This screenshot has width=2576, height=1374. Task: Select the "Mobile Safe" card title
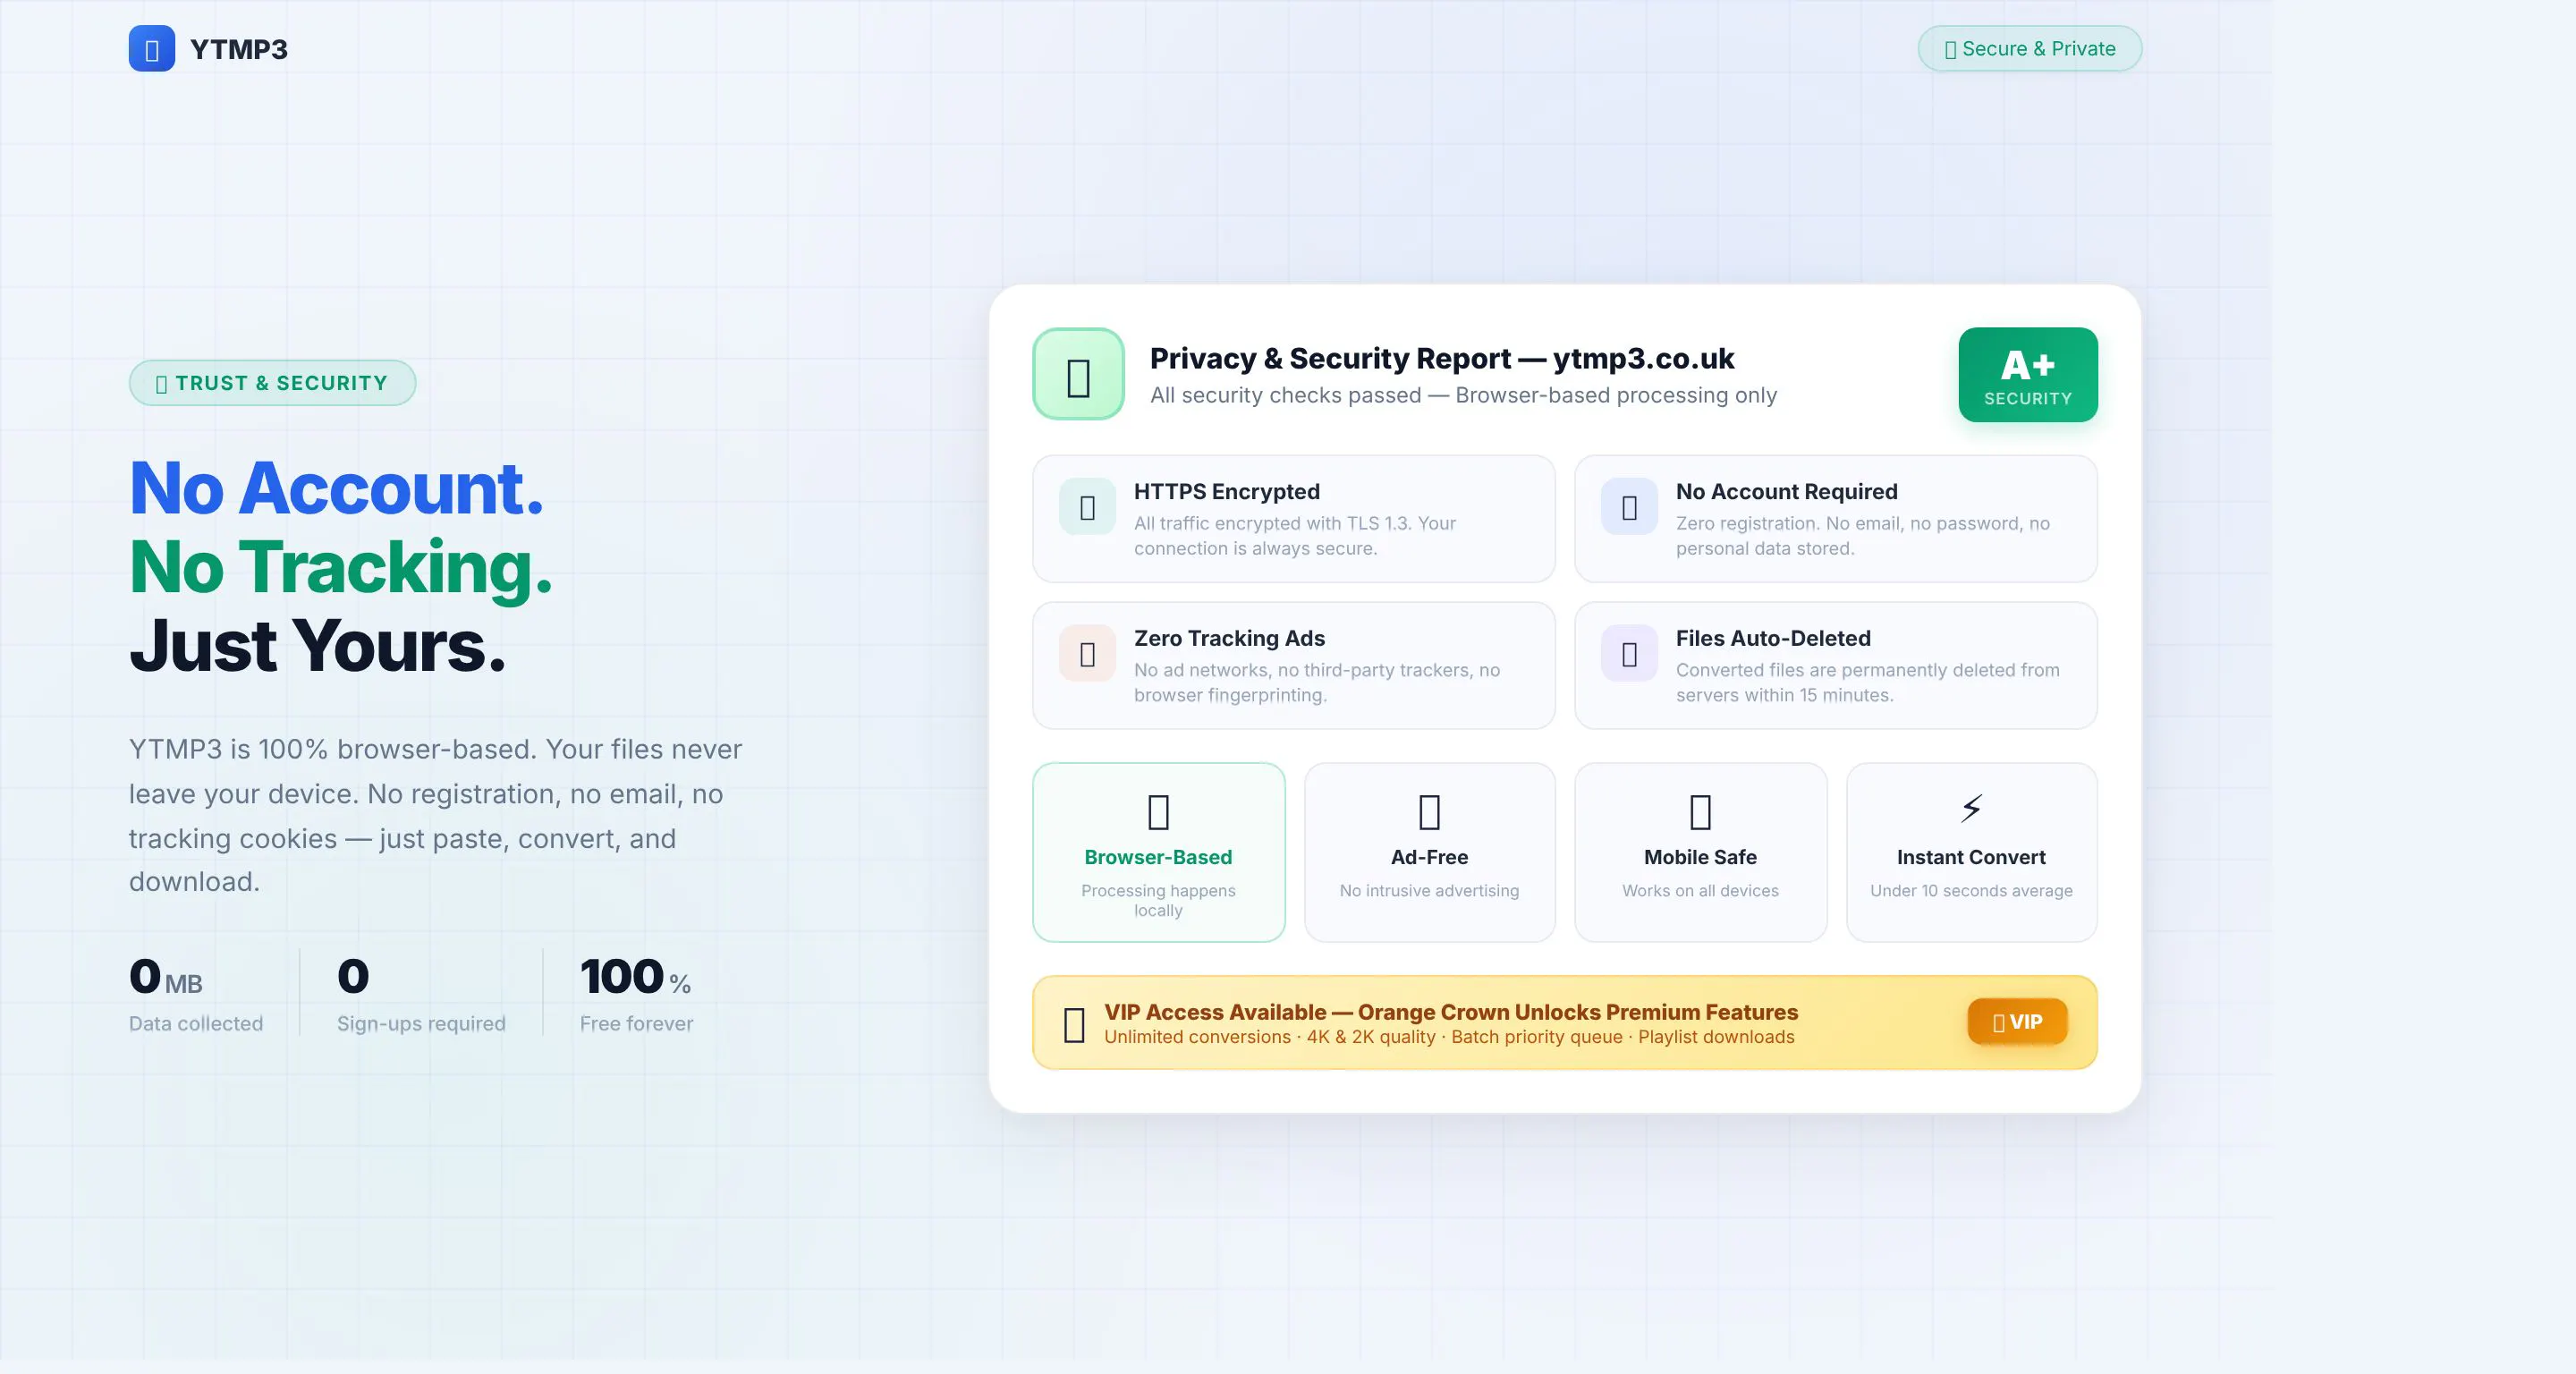point(1700,857)
